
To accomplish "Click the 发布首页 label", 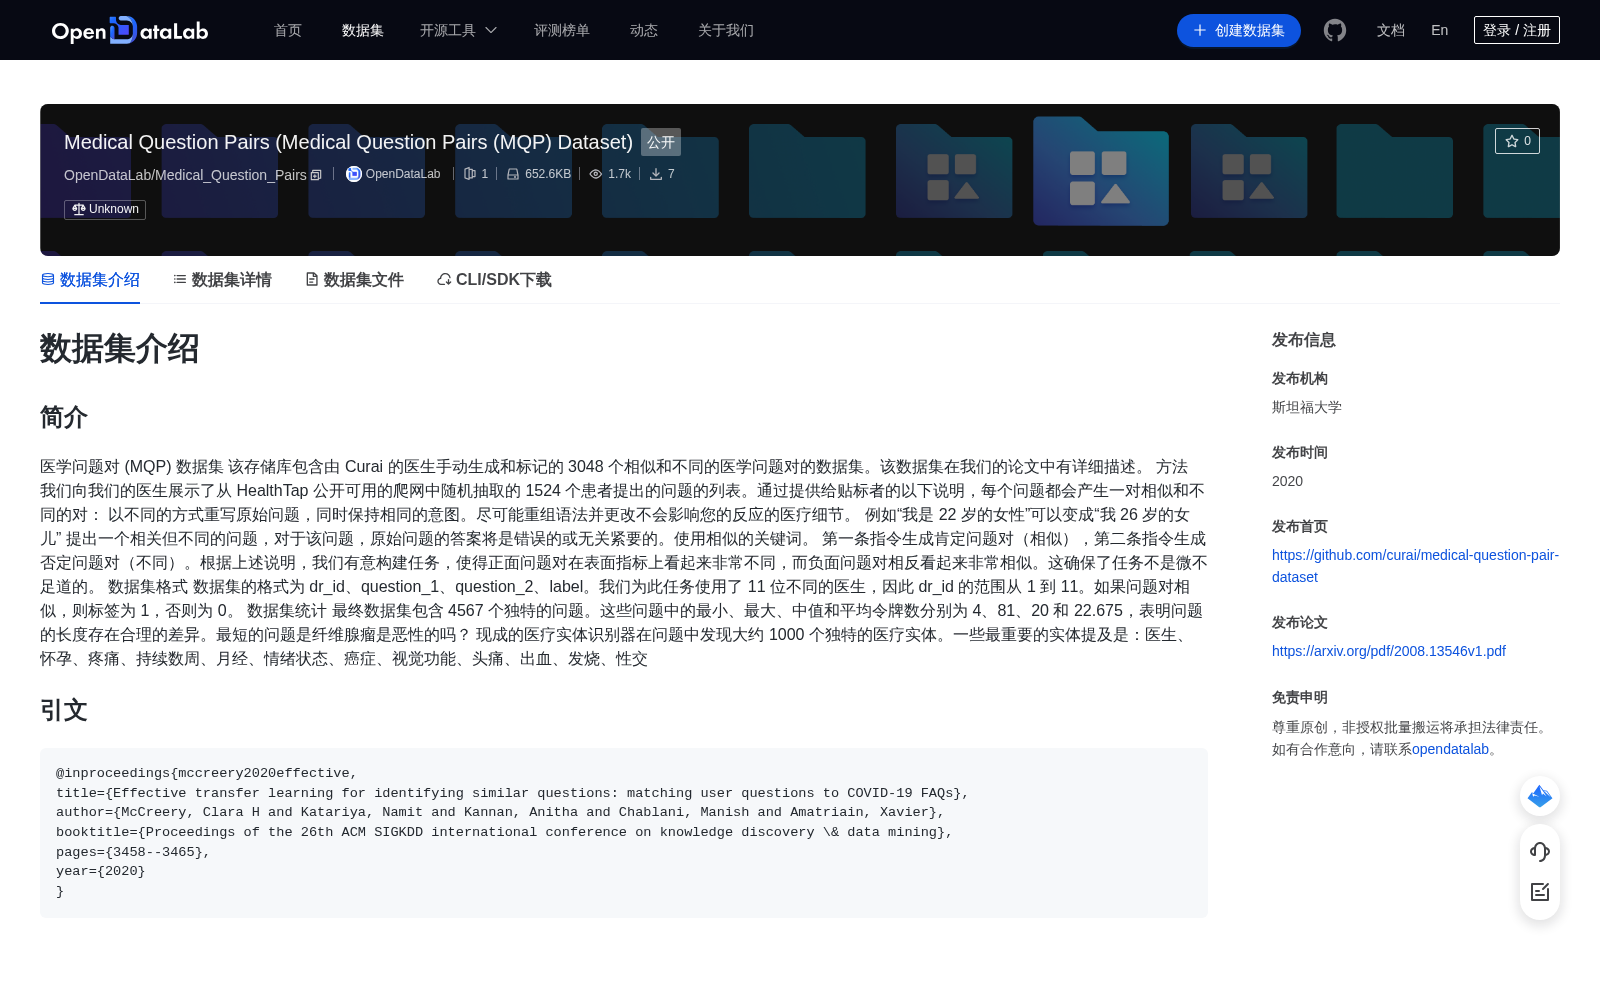I will [x=1300, y=526].
